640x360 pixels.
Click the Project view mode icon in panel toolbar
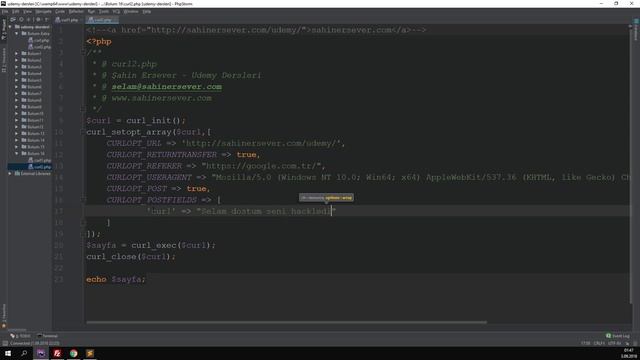(13, 20)
